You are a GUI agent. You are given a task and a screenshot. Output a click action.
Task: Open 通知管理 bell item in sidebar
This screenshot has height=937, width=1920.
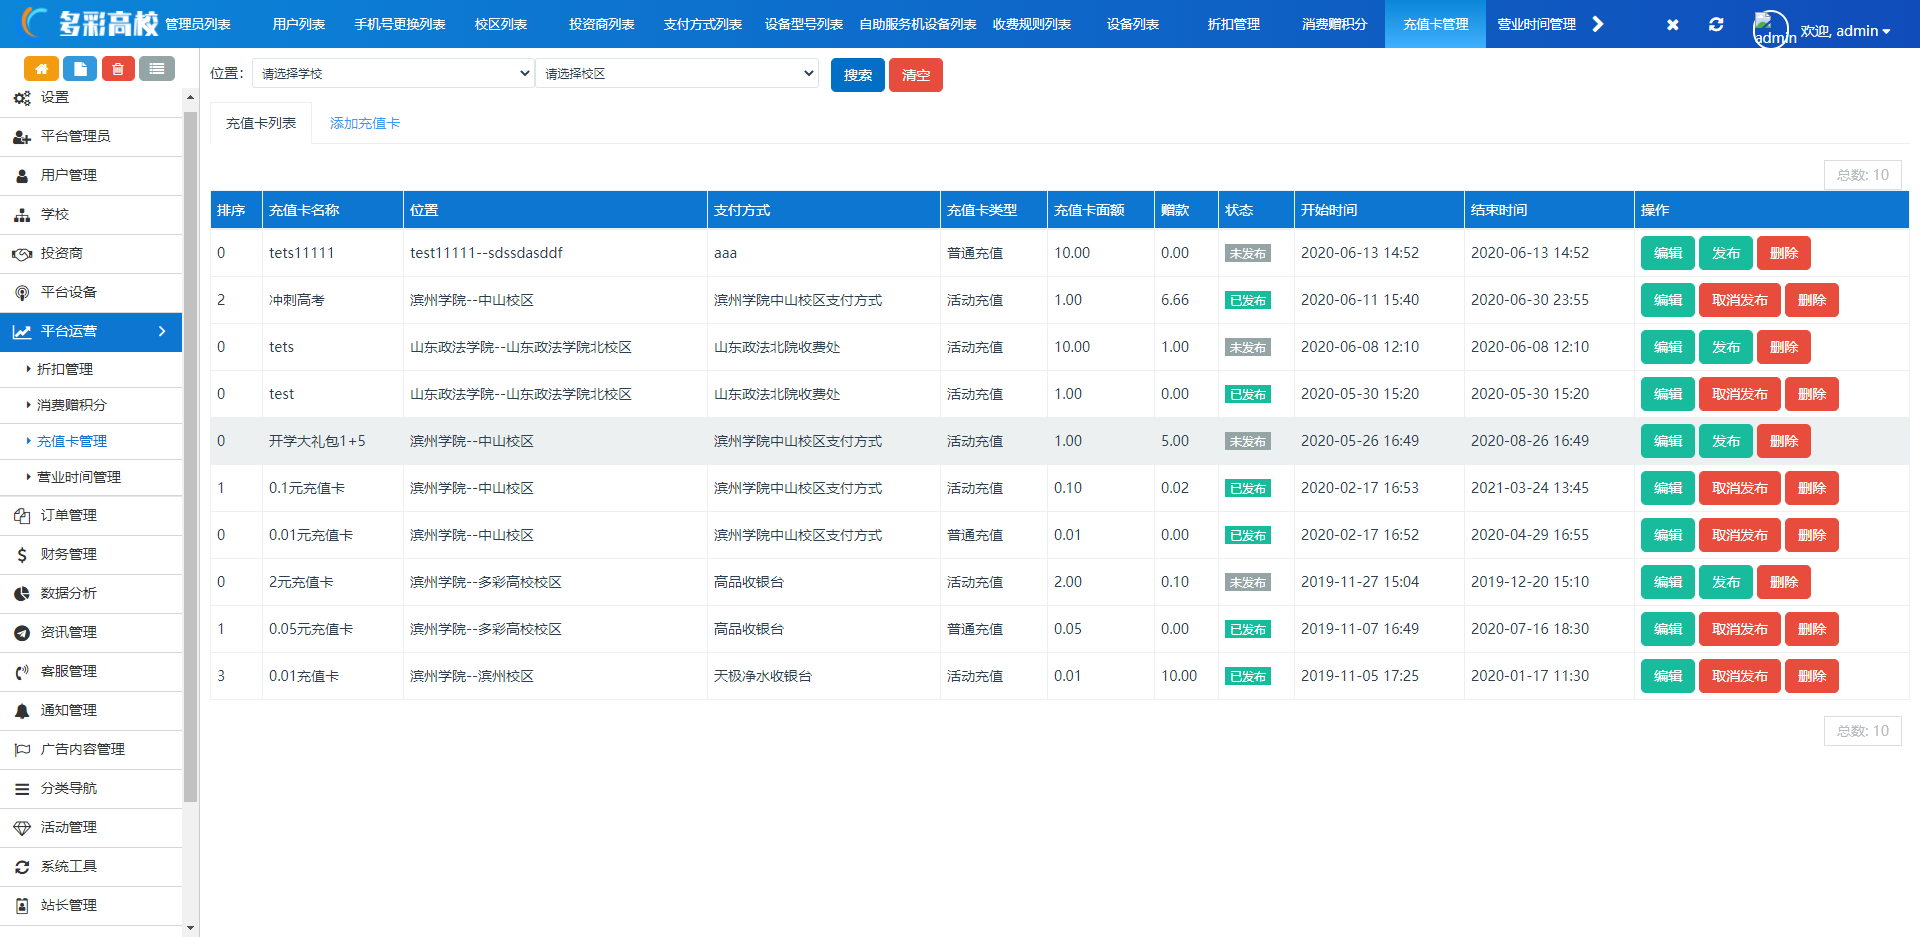[x=91, y=710]
